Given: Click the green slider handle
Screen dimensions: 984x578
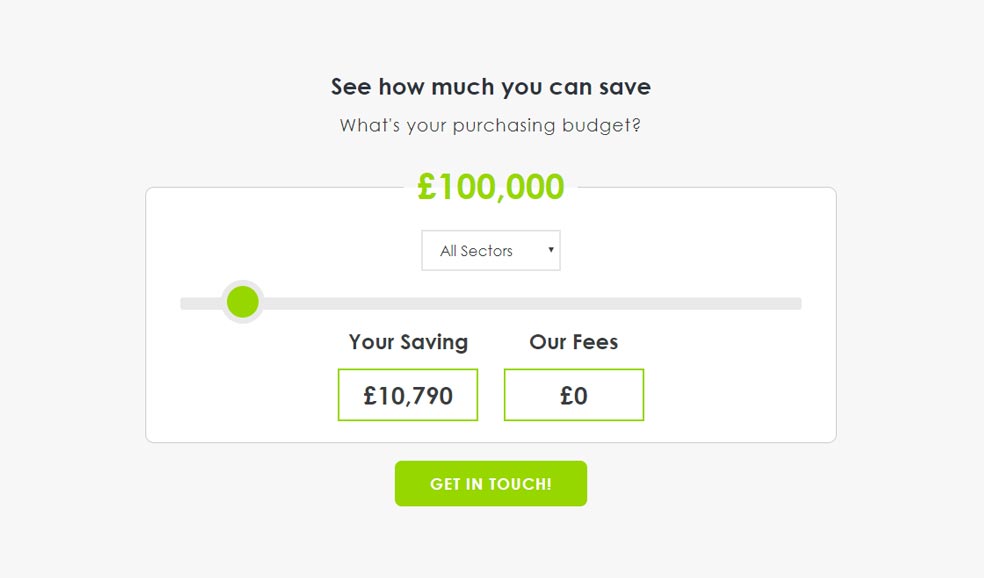Looking at the screenshot, I should pos(242,302).
